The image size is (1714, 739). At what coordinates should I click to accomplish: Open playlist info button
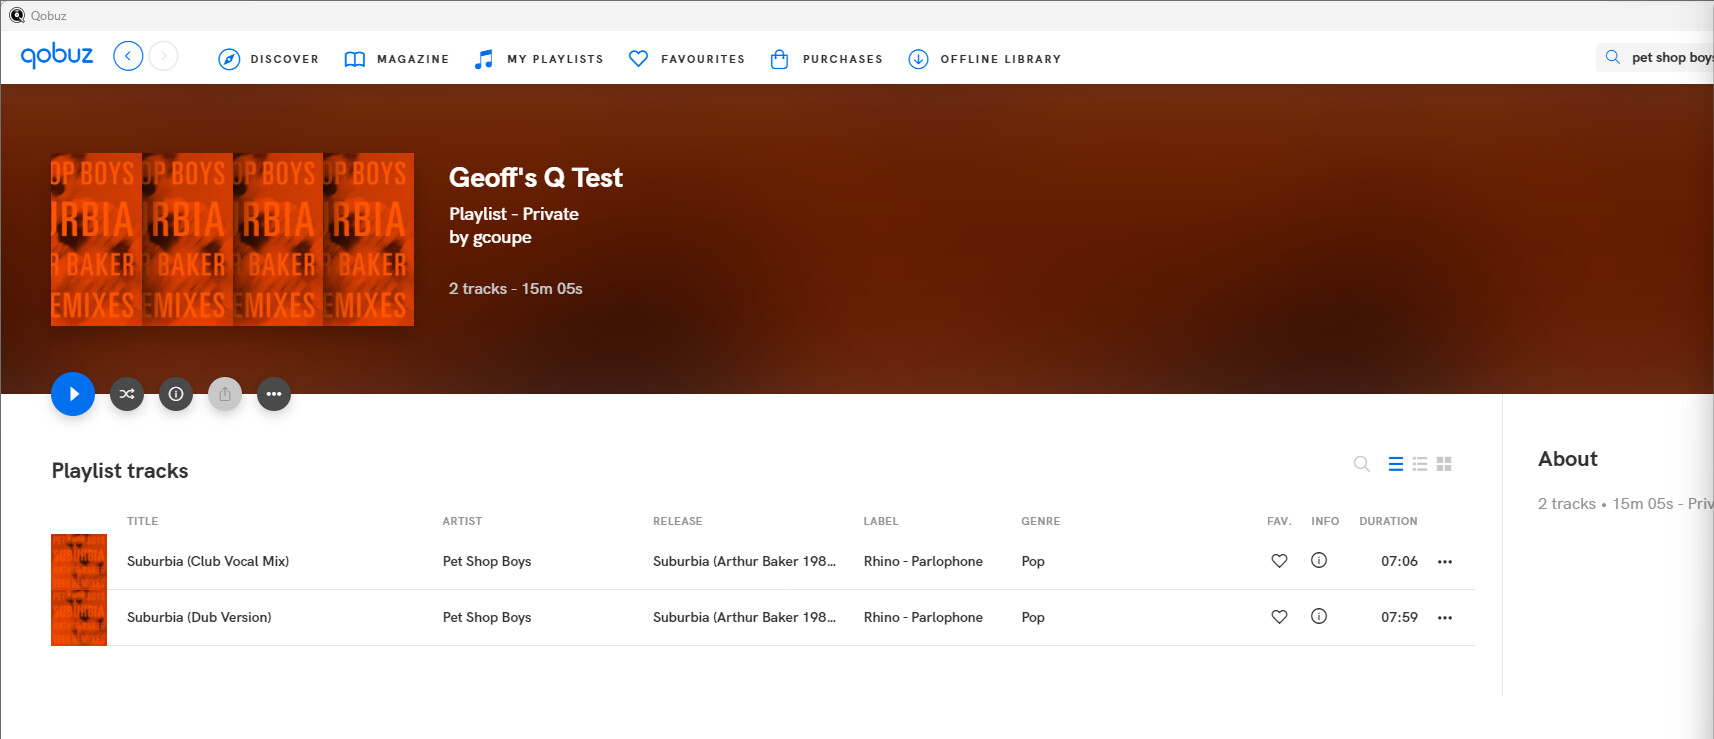[176, 394]
